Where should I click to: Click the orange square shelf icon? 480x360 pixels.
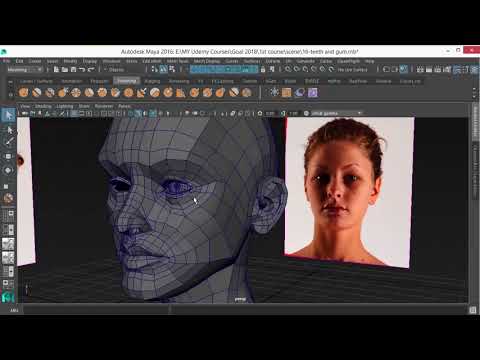(286, 92)
